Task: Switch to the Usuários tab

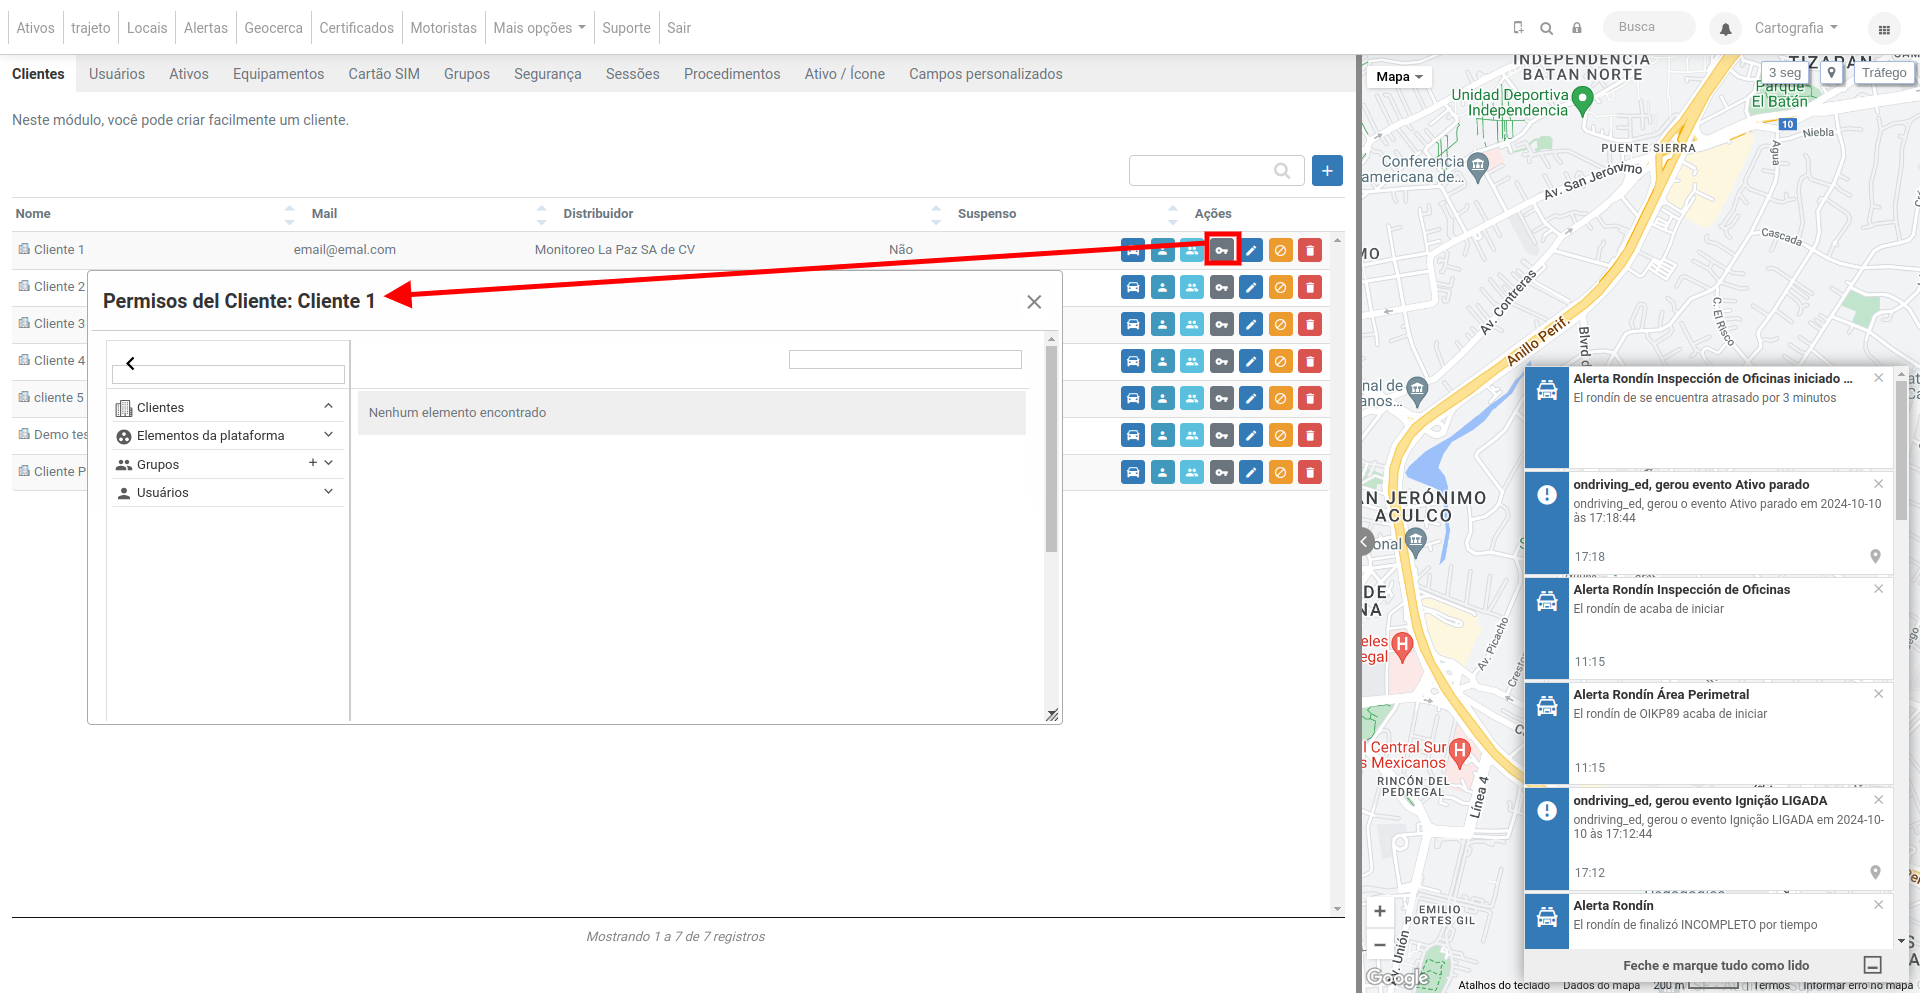Action: (x=117, y=74)
